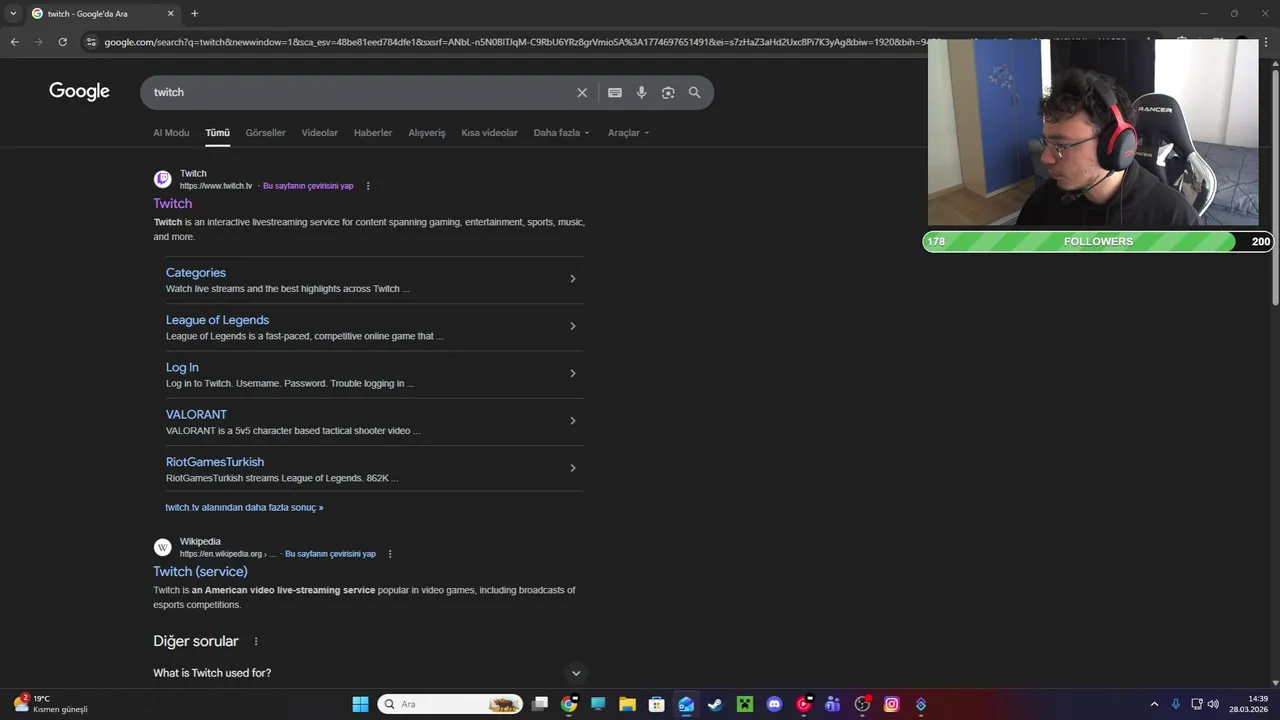Open a new browser tab with plus icon
The width and height of the screenshot is (1280, 720).
click(x=194, y=14)
